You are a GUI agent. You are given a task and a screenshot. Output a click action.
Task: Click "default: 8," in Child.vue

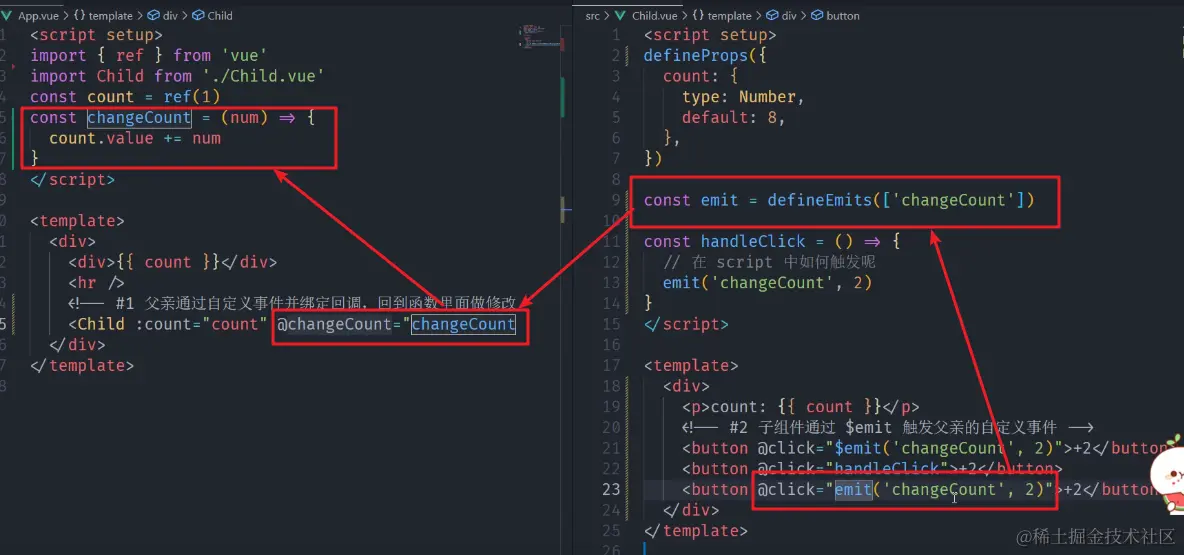tap(733, 117)
